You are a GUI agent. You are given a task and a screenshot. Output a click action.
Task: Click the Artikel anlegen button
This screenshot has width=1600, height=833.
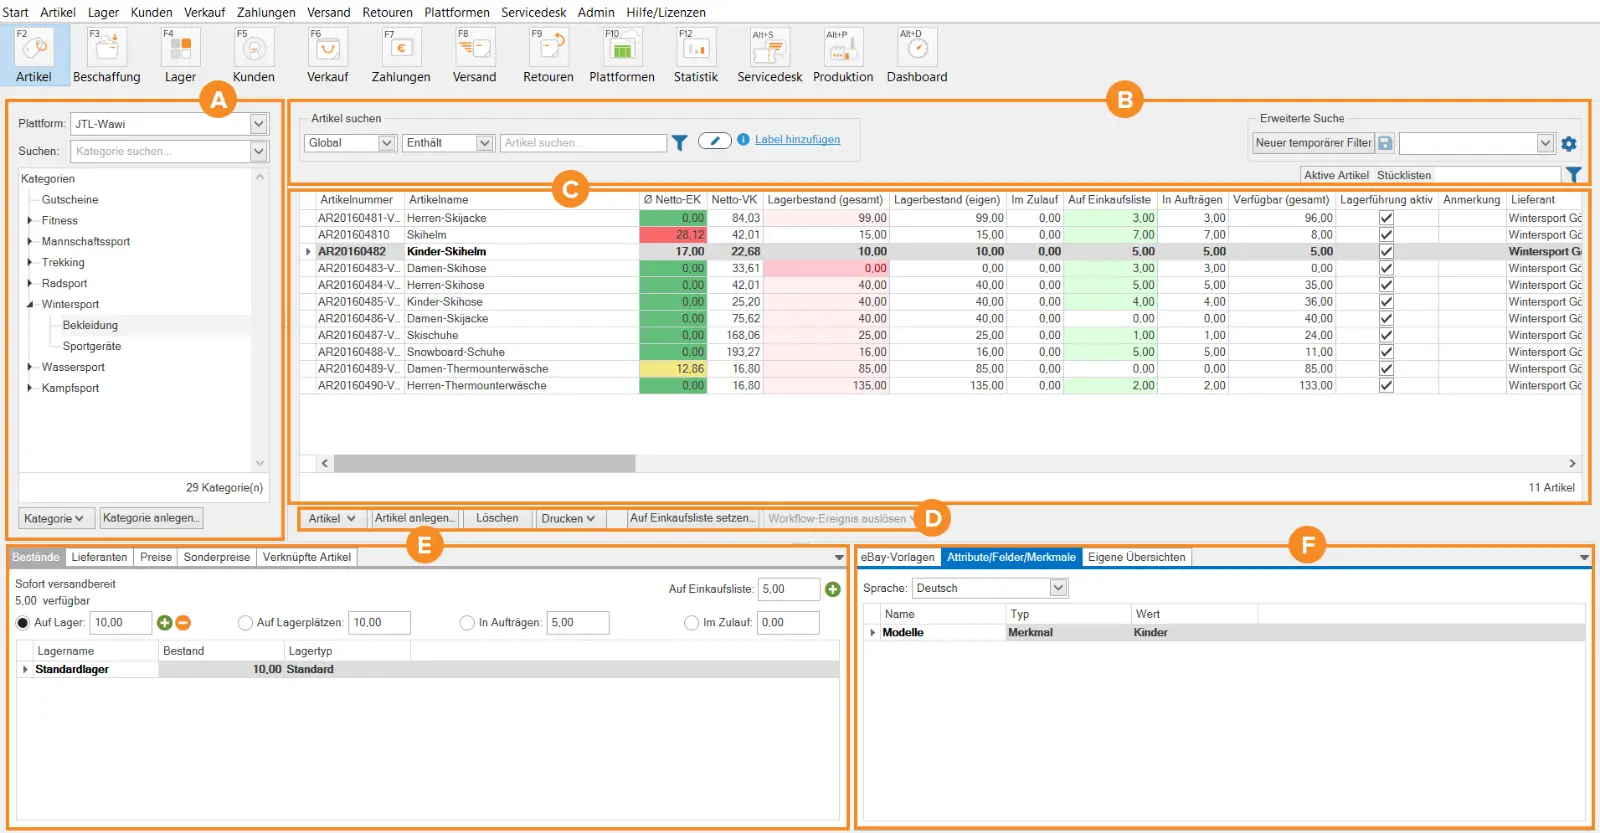415,518
